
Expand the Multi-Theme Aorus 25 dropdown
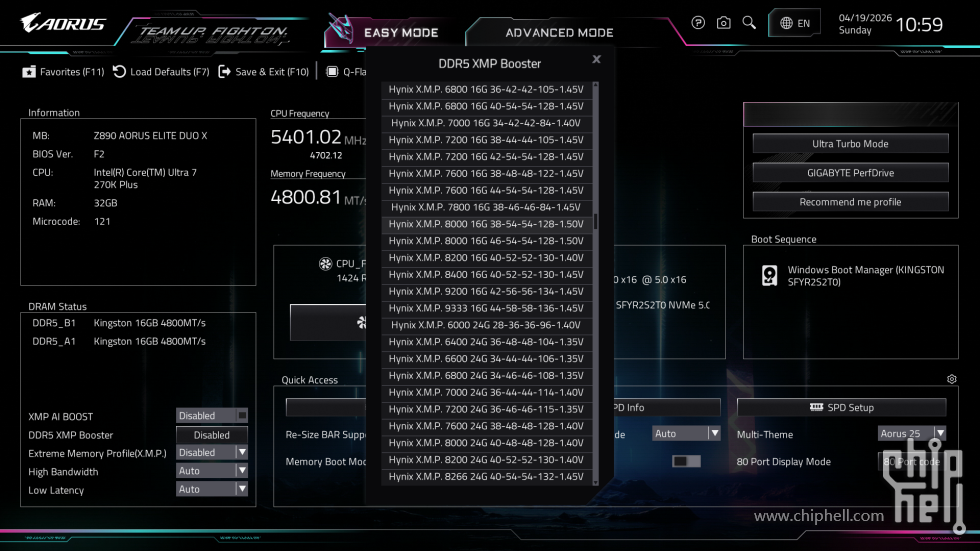911,433
